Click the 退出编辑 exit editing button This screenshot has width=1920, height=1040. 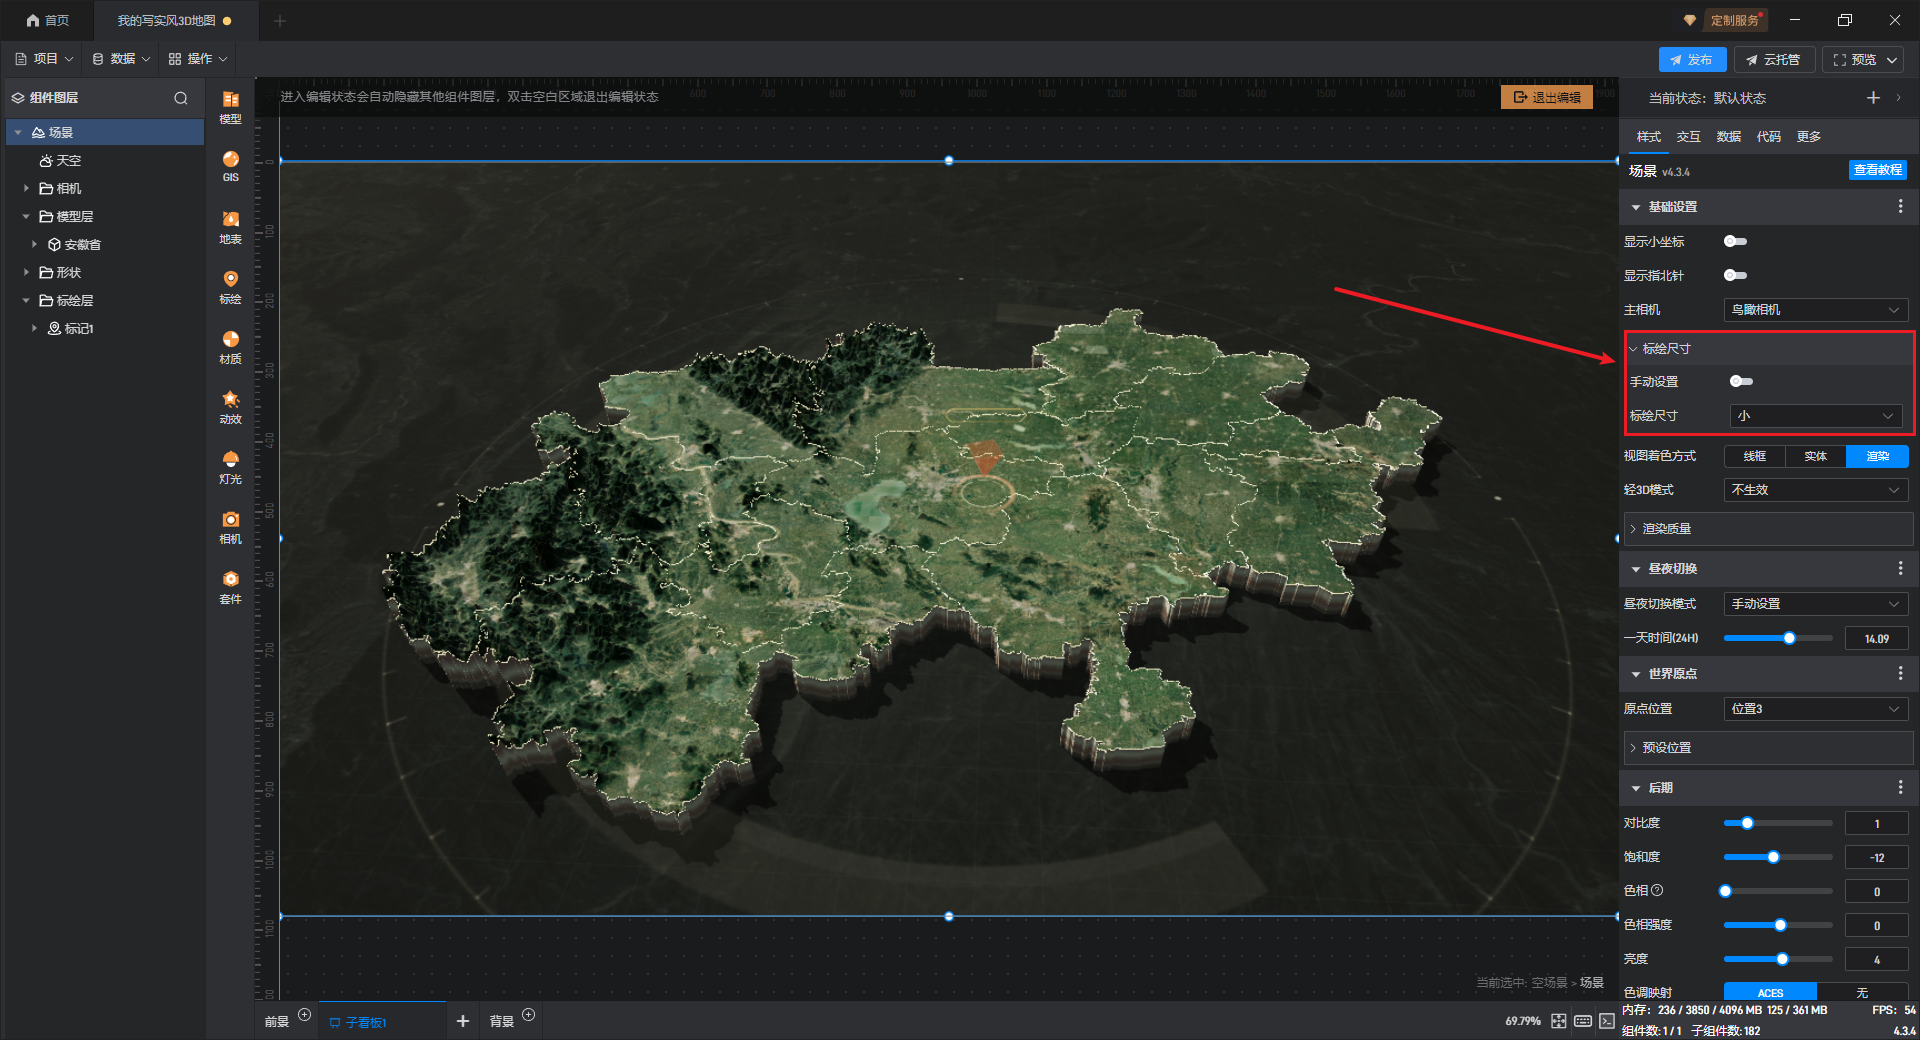(1546, 97)
